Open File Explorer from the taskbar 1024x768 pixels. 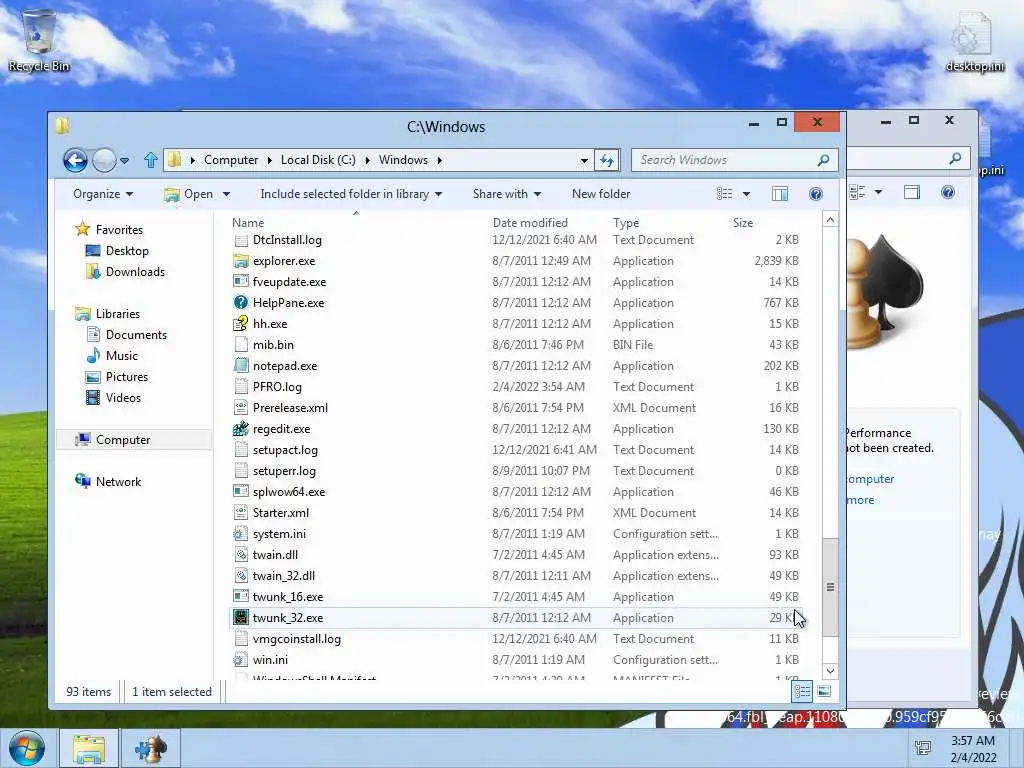click(x=89, y=748)
